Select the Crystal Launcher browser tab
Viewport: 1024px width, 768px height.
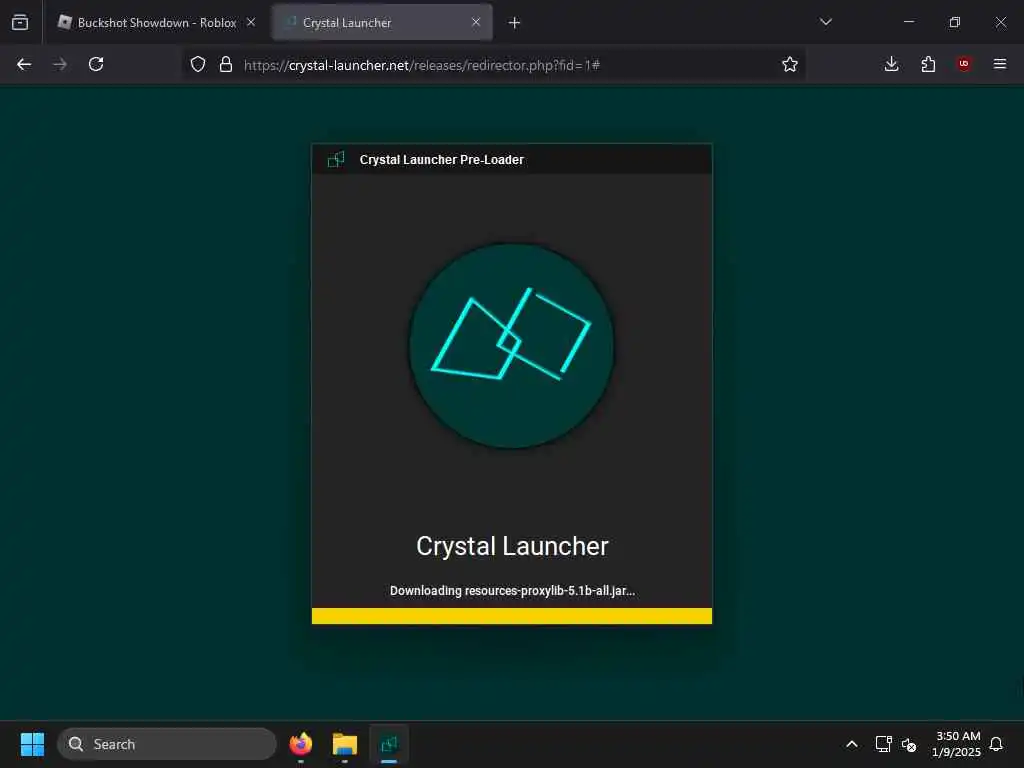tap(382, 22)
